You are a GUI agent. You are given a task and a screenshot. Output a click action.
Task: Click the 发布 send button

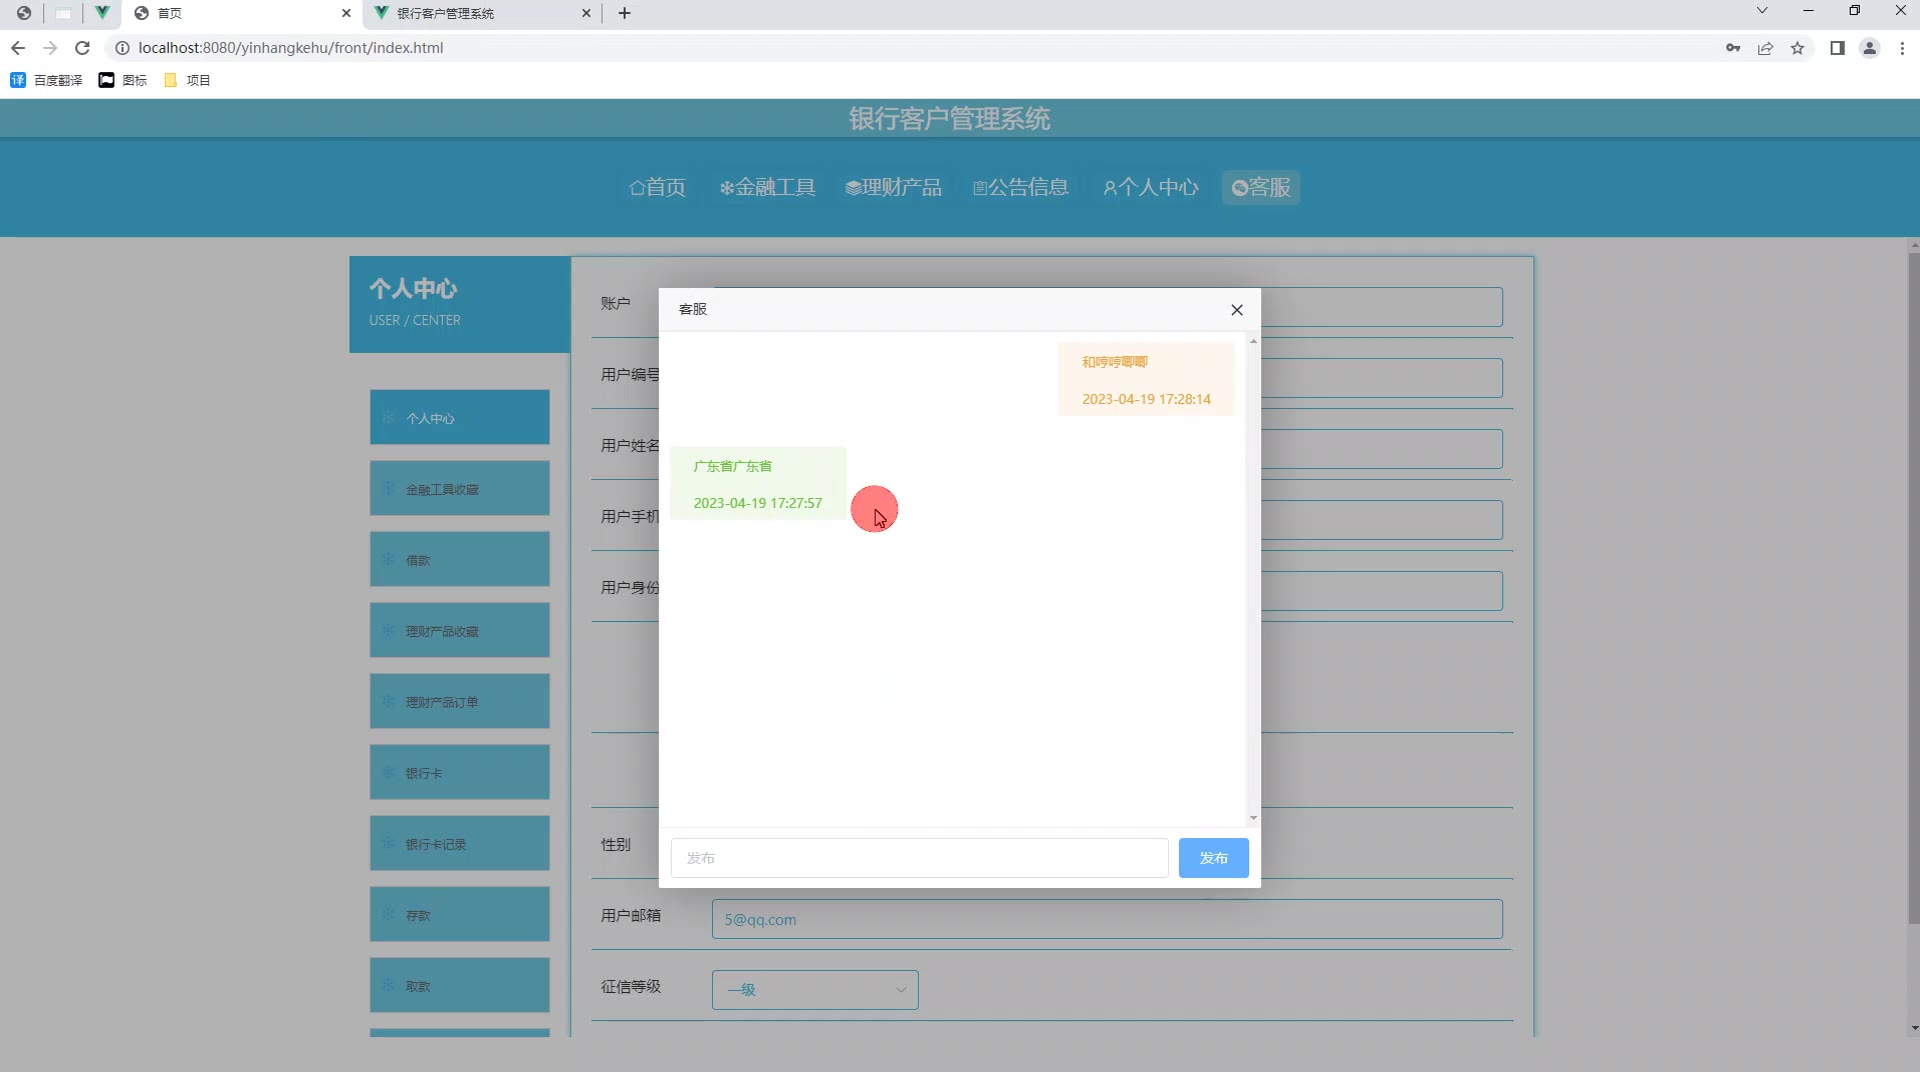click(1213, 858)
